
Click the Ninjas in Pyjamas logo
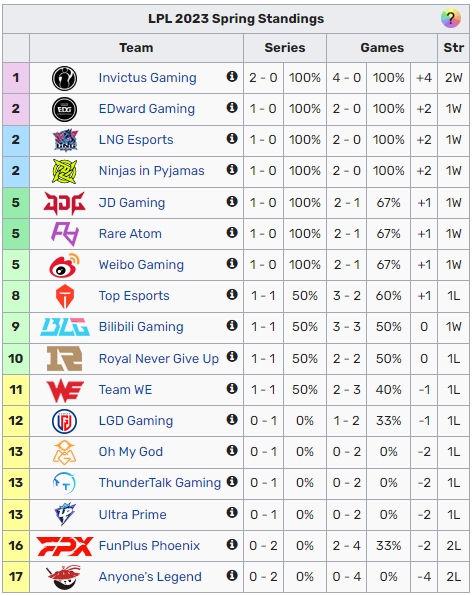[64, 171]
